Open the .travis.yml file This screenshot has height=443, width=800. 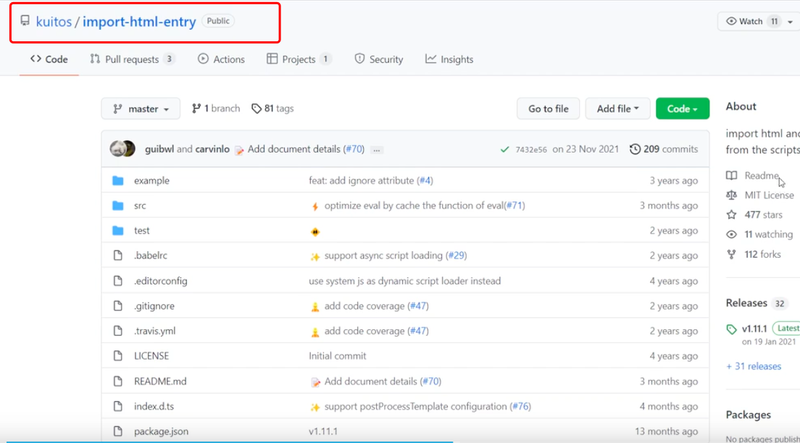pyautogui.click(x=155, y=331)
